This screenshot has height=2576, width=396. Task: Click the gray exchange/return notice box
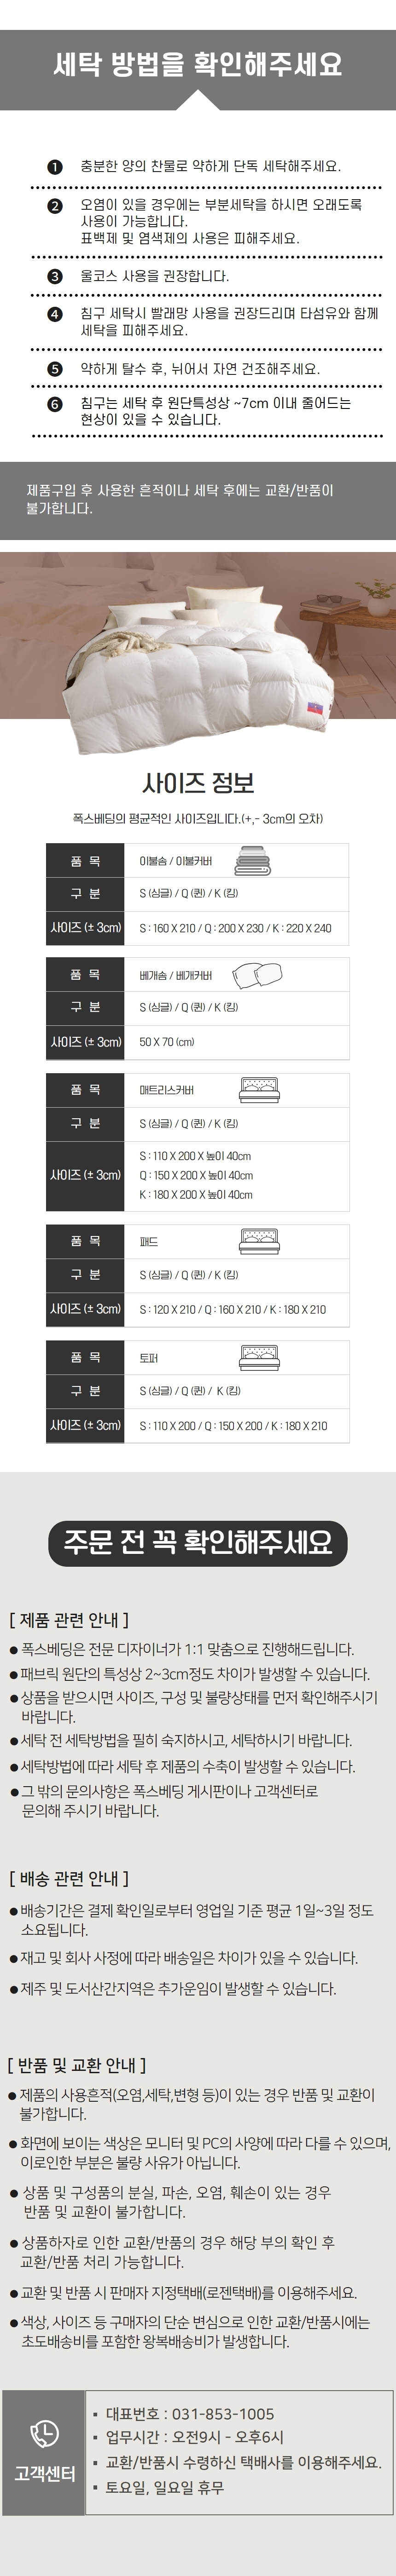(198, 499)
